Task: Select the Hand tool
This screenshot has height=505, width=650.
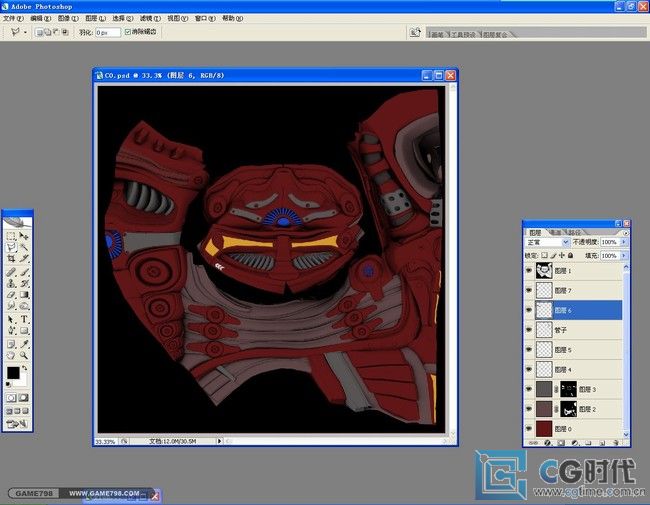Action: coord(11,355)
